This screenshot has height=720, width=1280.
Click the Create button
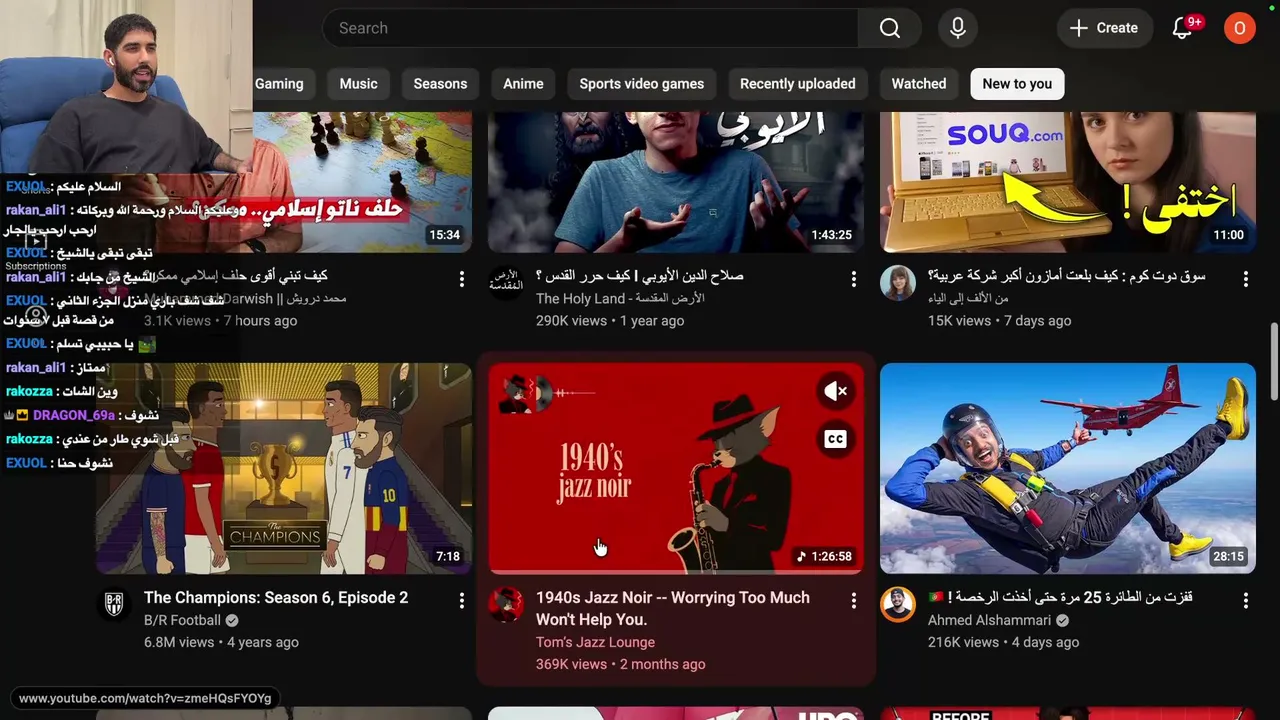coord(1103,28)
